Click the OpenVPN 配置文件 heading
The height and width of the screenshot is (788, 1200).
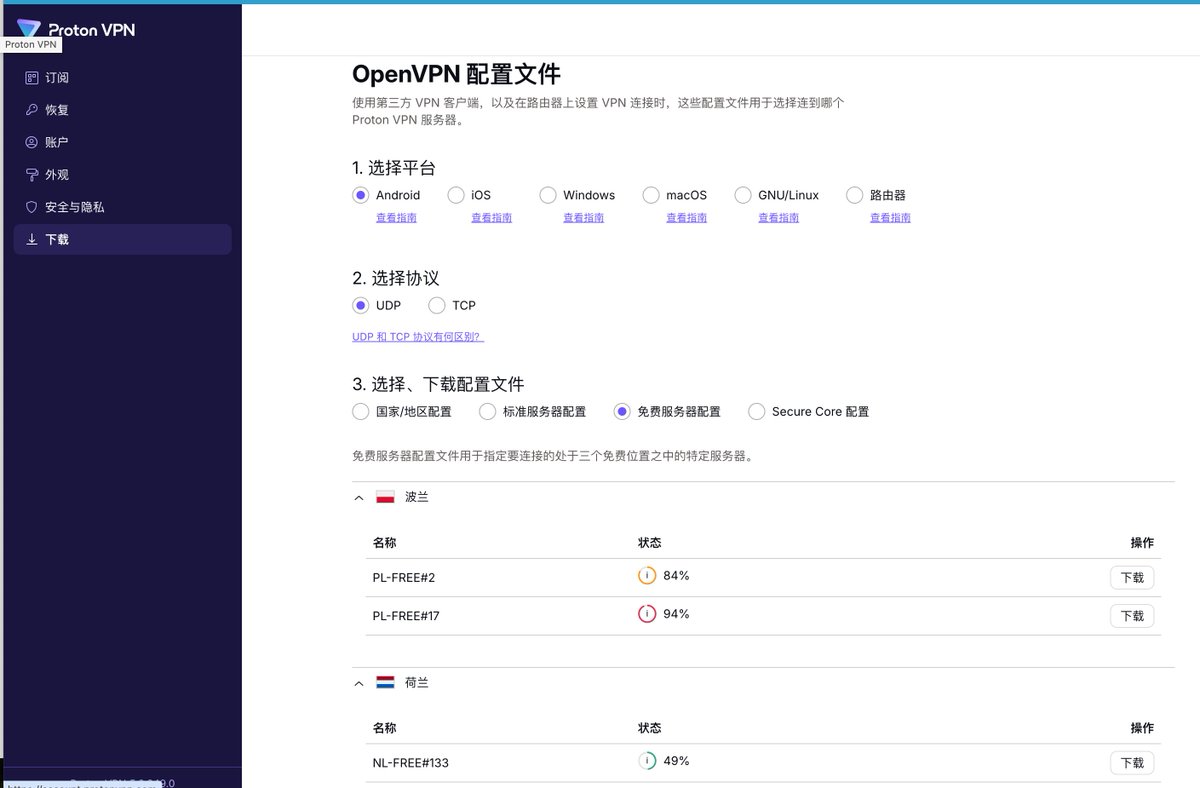(x=456, y=74)
